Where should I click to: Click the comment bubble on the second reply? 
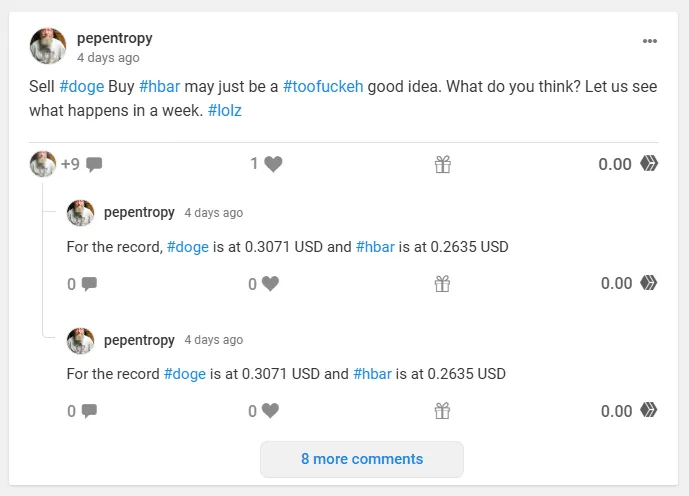89,411
